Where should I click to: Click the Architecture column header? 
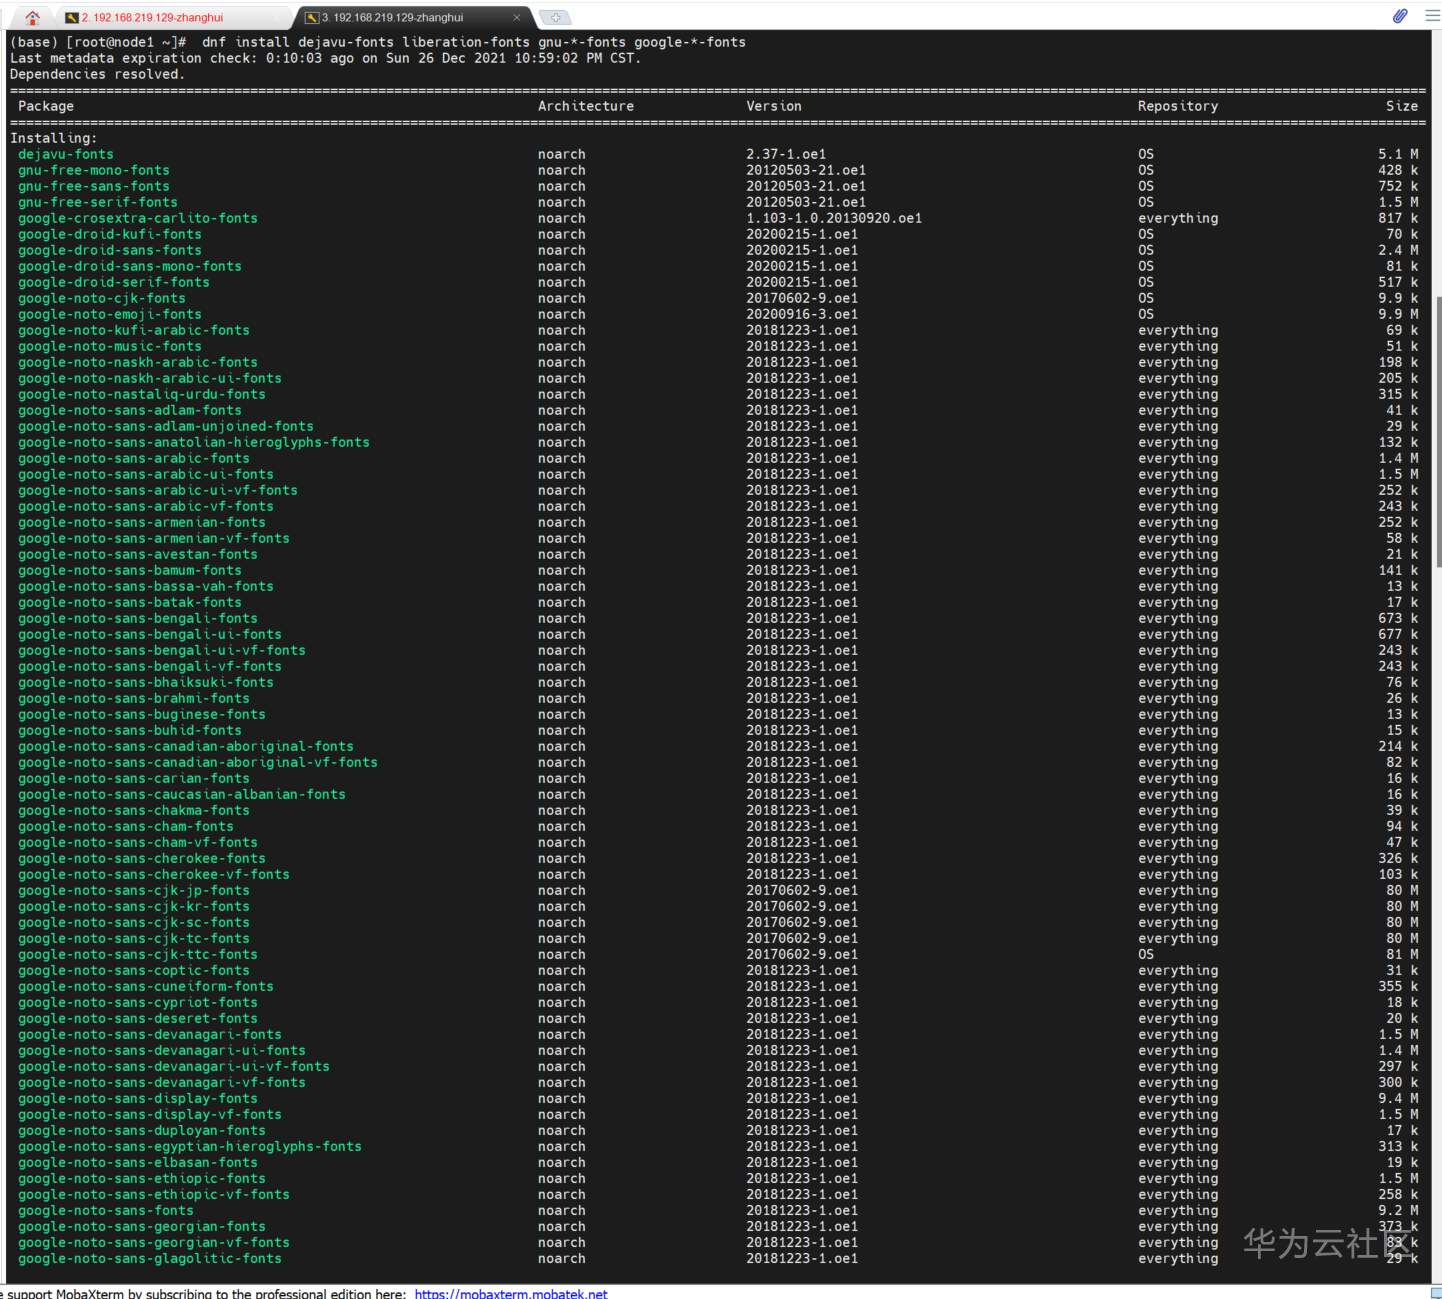tap(586, 106)
